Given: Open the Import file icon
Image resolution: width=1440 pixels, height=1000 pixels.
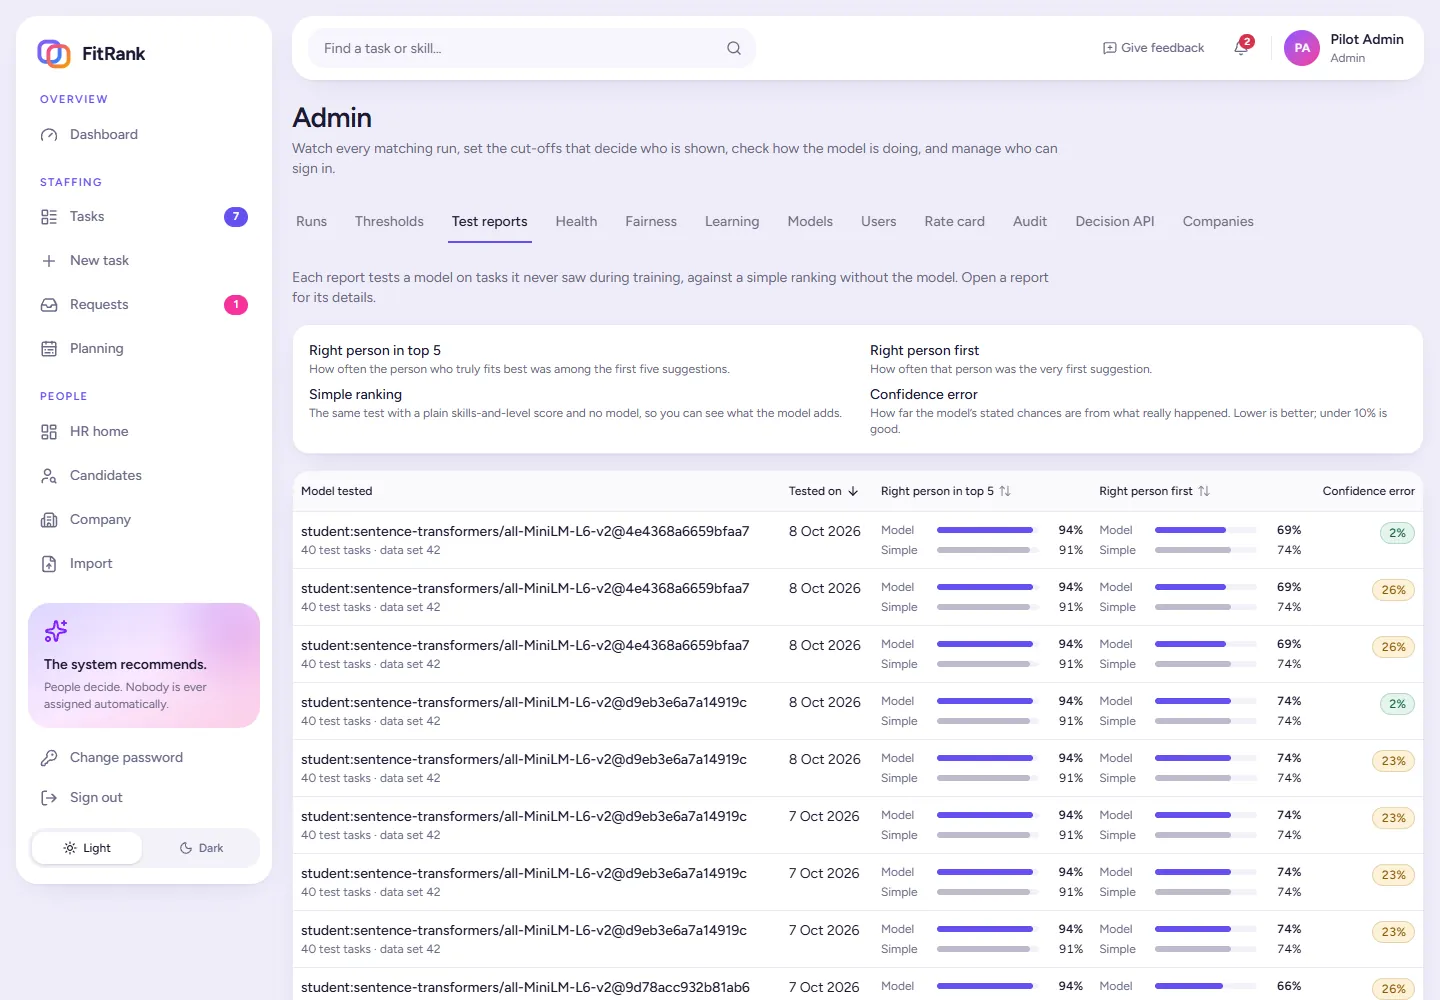Looking at the screenshot, I should point(49,564).
